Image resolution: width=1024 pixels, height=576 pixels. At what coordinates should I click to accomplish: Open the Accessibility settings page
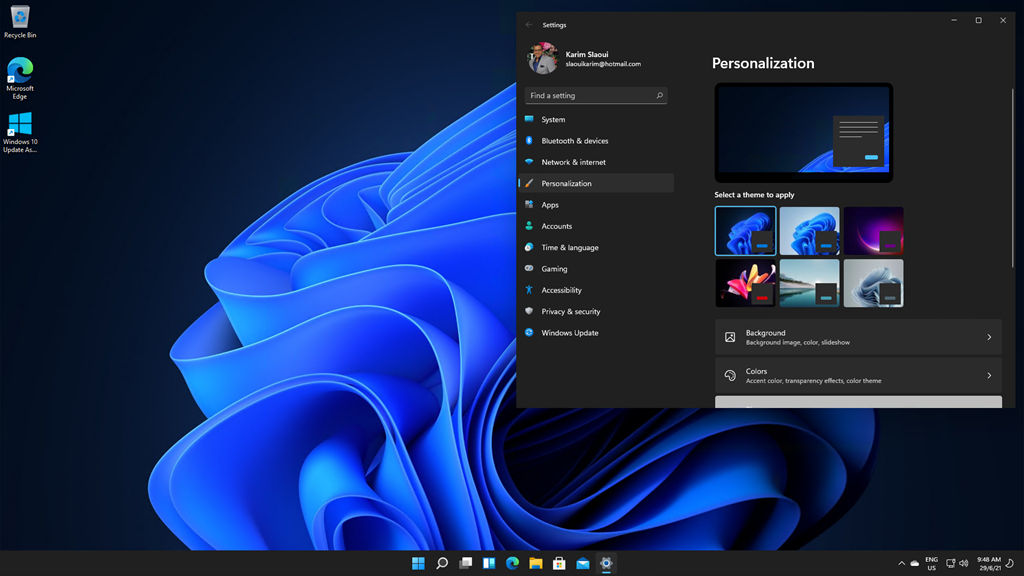click(561, 290)
